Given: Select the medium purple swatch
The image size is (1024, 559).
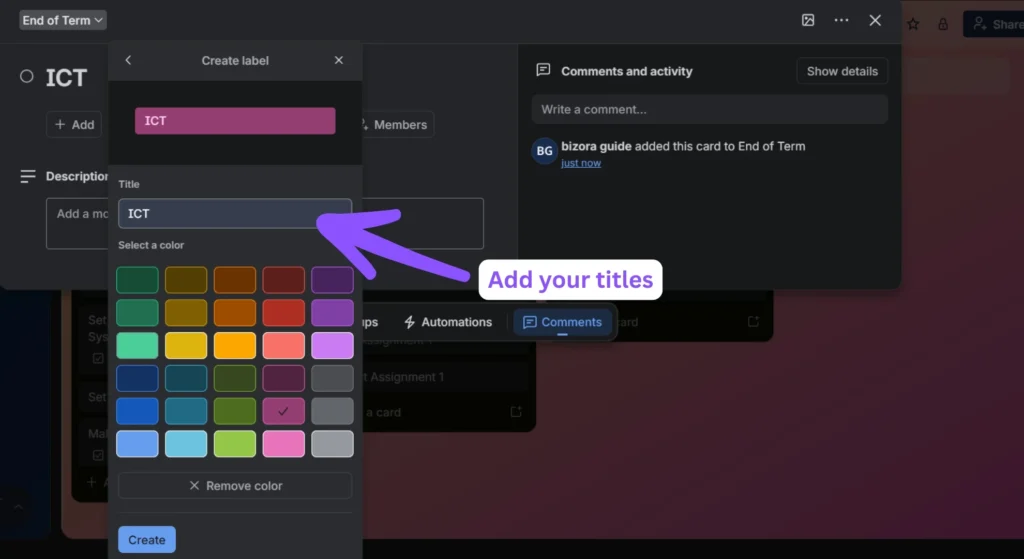Looking at the screenshot, I should coord(332,313).
